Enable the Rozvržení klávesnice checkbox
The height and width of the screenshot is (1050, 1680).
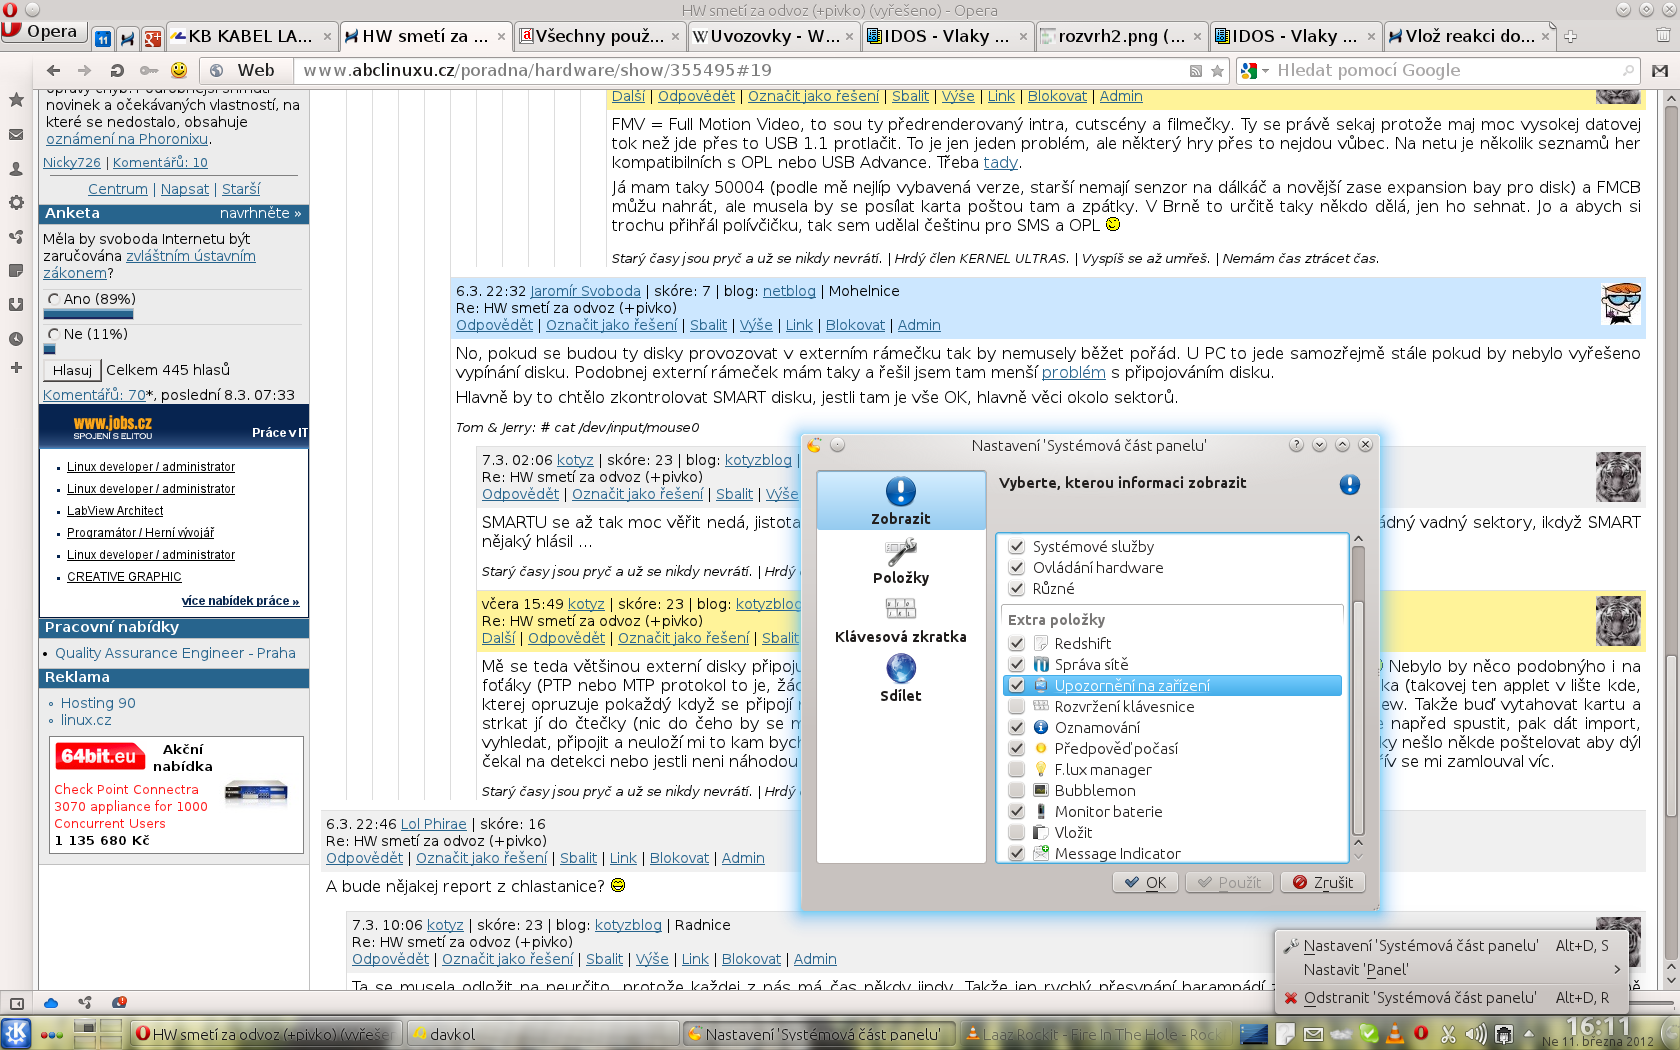tap(1016, 707)
